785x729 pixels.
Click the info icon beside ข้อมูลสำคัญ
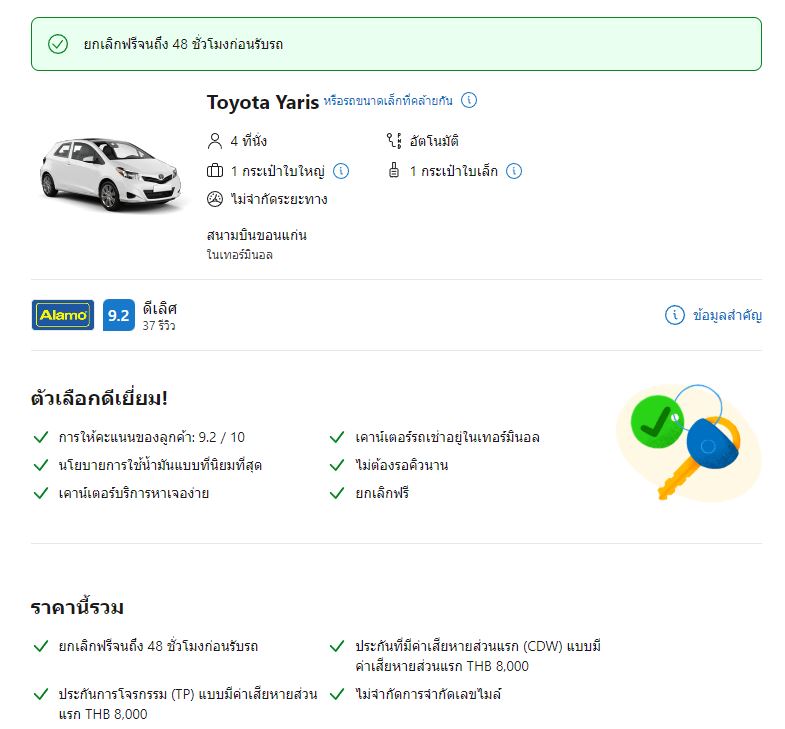[x=674, y=315]
